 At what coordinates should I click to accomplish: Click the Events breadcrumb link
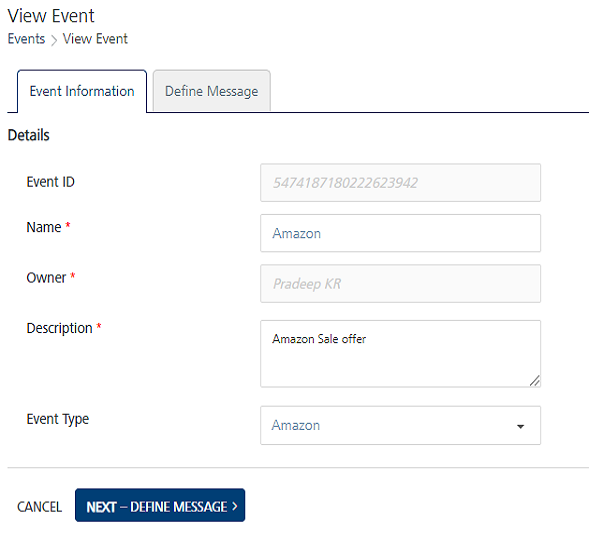(26, 39)
